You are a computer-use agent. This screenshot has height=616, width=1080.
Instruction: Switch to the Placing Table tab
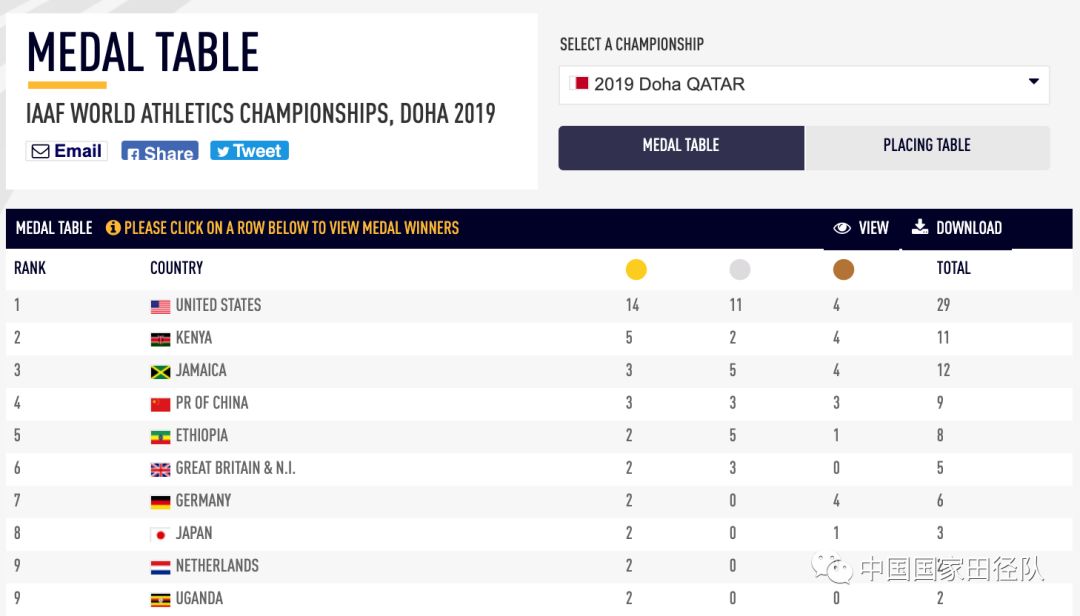(927, 147)
